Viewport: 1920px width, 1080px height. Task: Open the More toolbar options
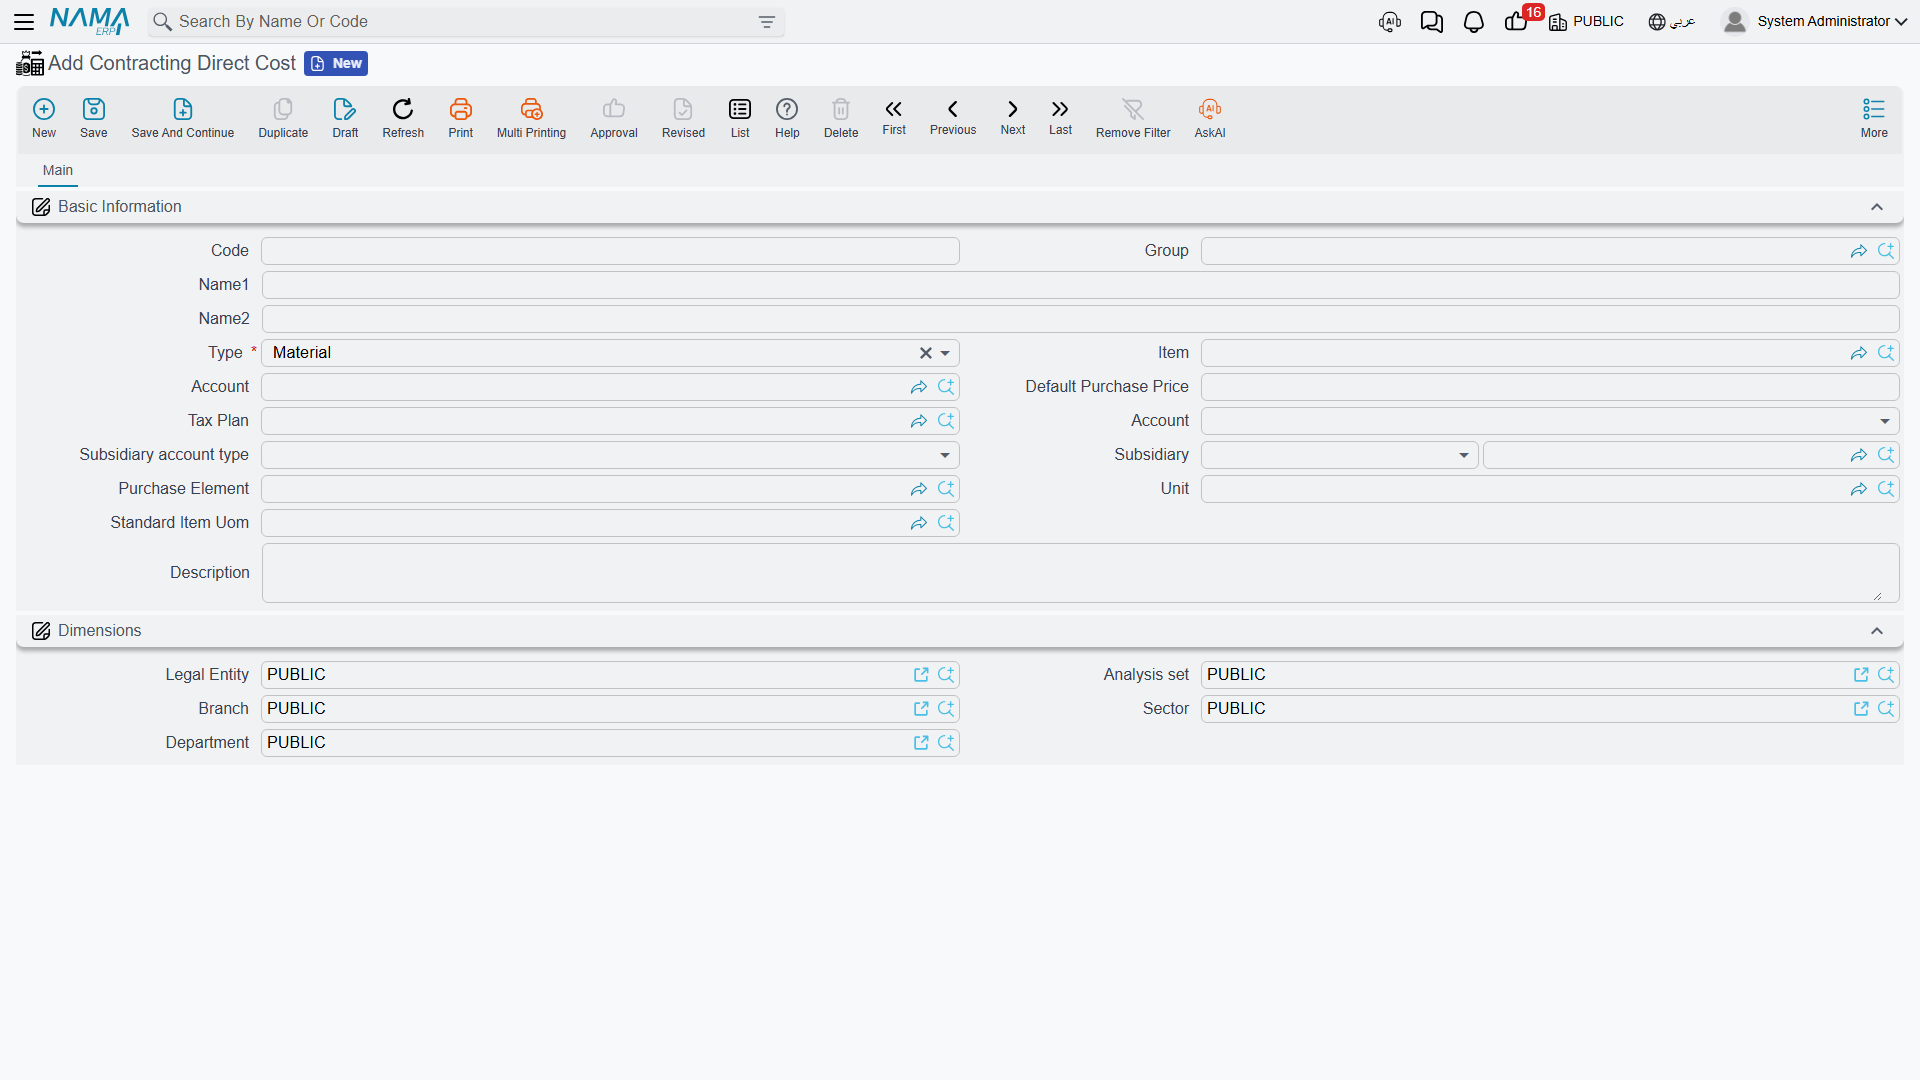click(1874, 118)
